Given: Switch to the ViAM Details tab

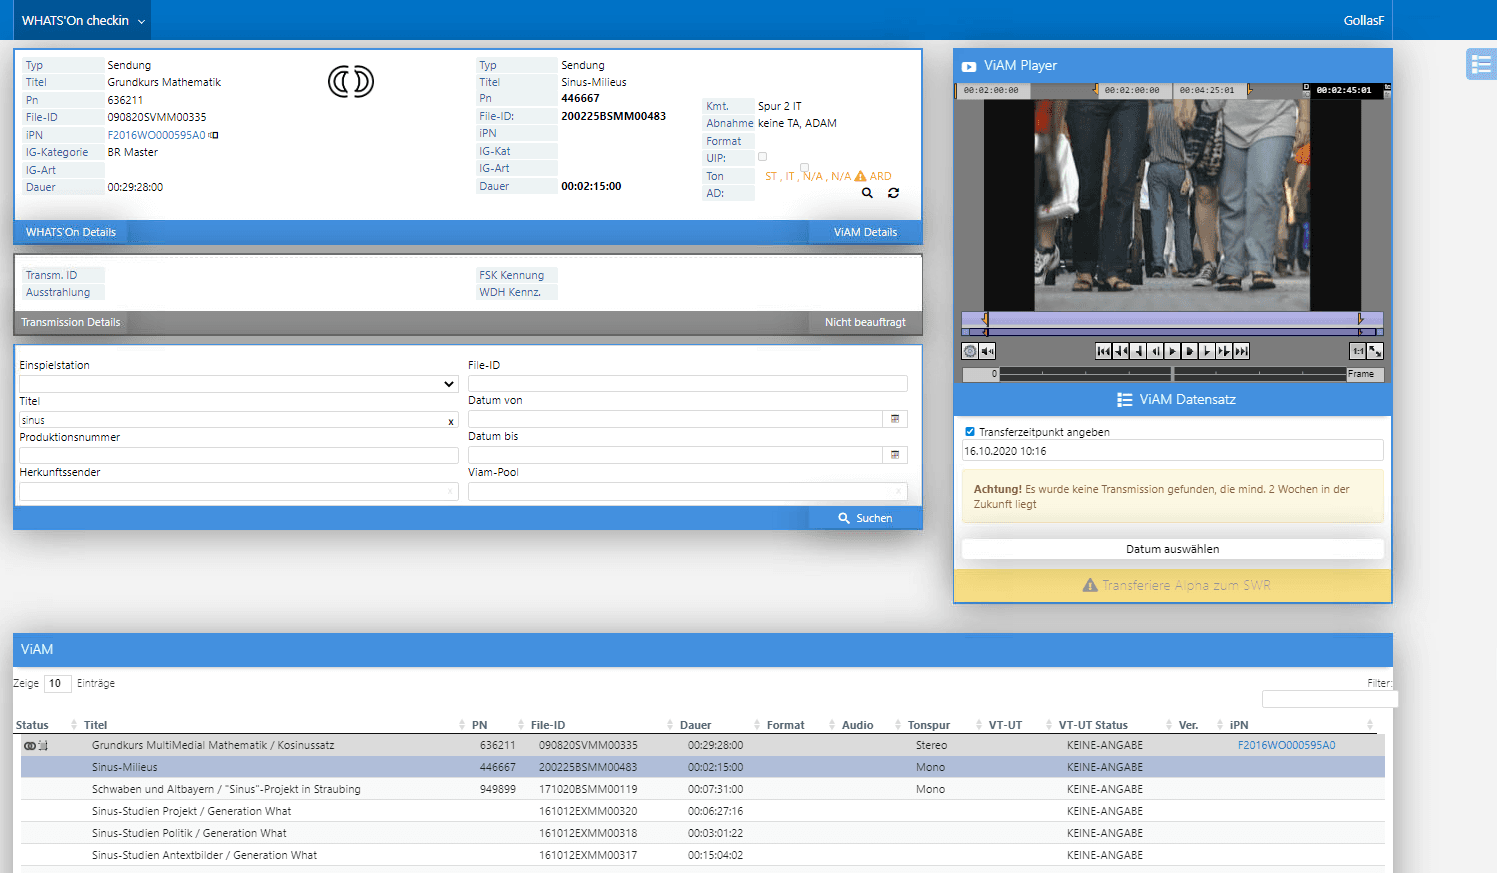Looking at the screenshot, I should (865, 231).
